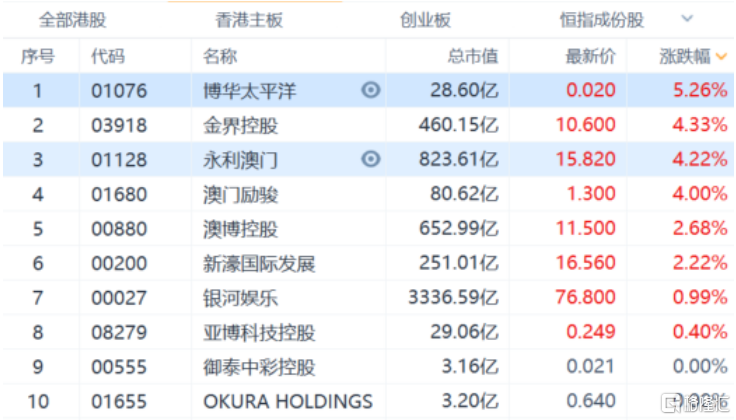Select the OKURA HOLDINGS row
Image resolution: width=736 pixels, height=420 pixels.
pos(287,402)
